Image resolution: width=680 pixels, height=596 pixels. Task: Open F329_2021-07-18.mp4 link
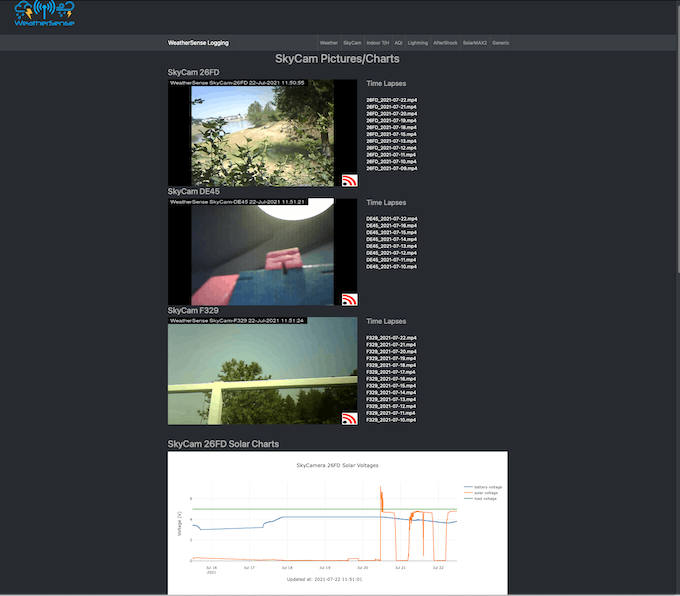(391, 365)
